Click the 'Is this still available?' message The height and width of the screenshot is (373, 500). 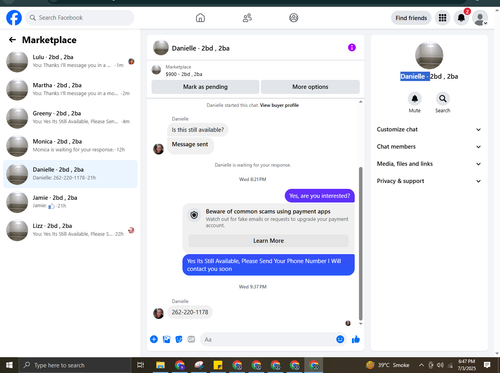click(198, 130)
